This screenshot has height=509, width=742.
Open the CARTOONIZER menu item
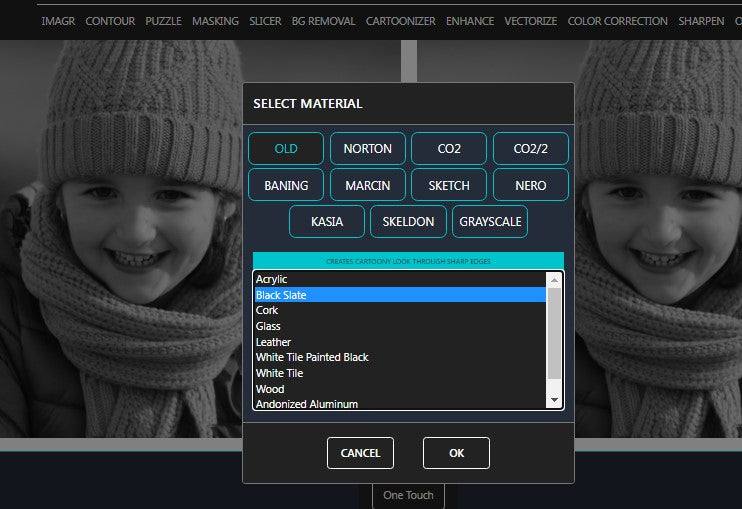[x=400, y=21]
